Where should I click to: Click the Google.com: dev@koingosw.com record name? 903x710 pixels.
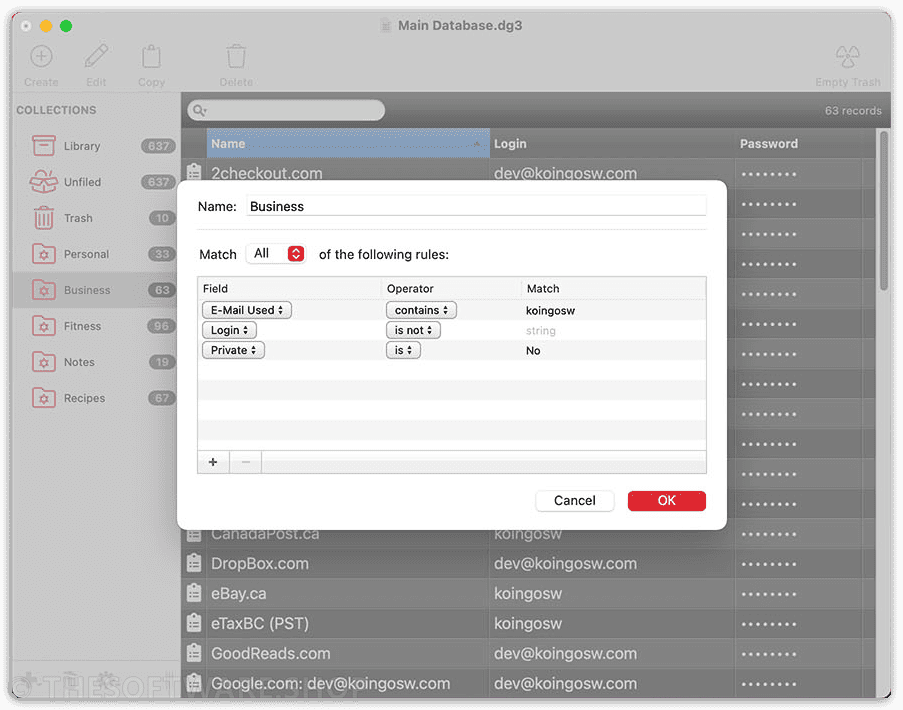click(x=331, y=683)
